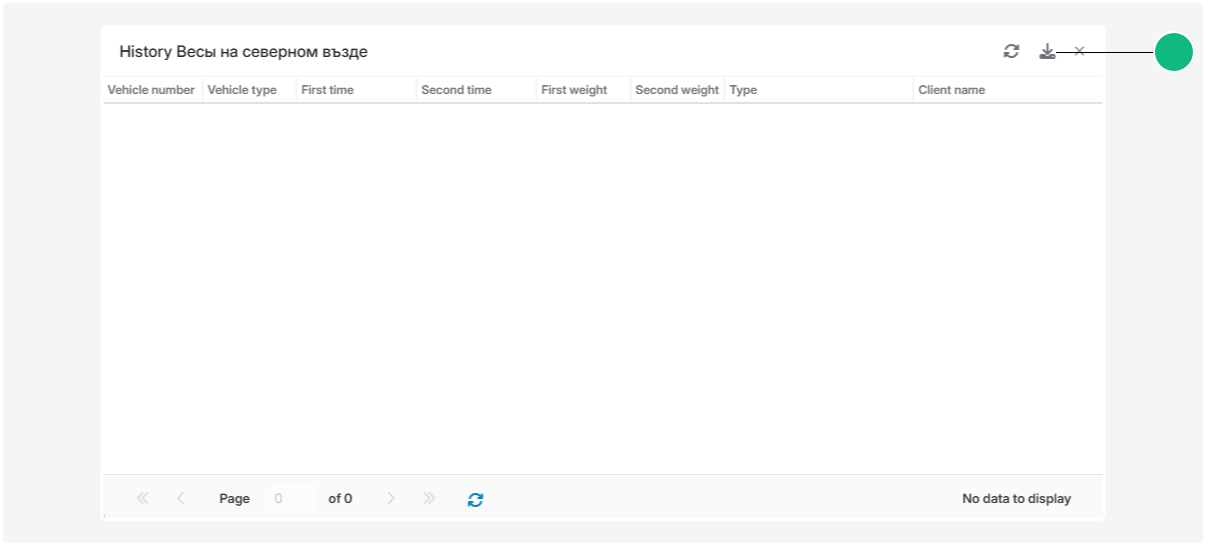The height and width of the screenshot is (546, 1216).
Task: Sort by Client name column
Action: click(x=951, y=90)
